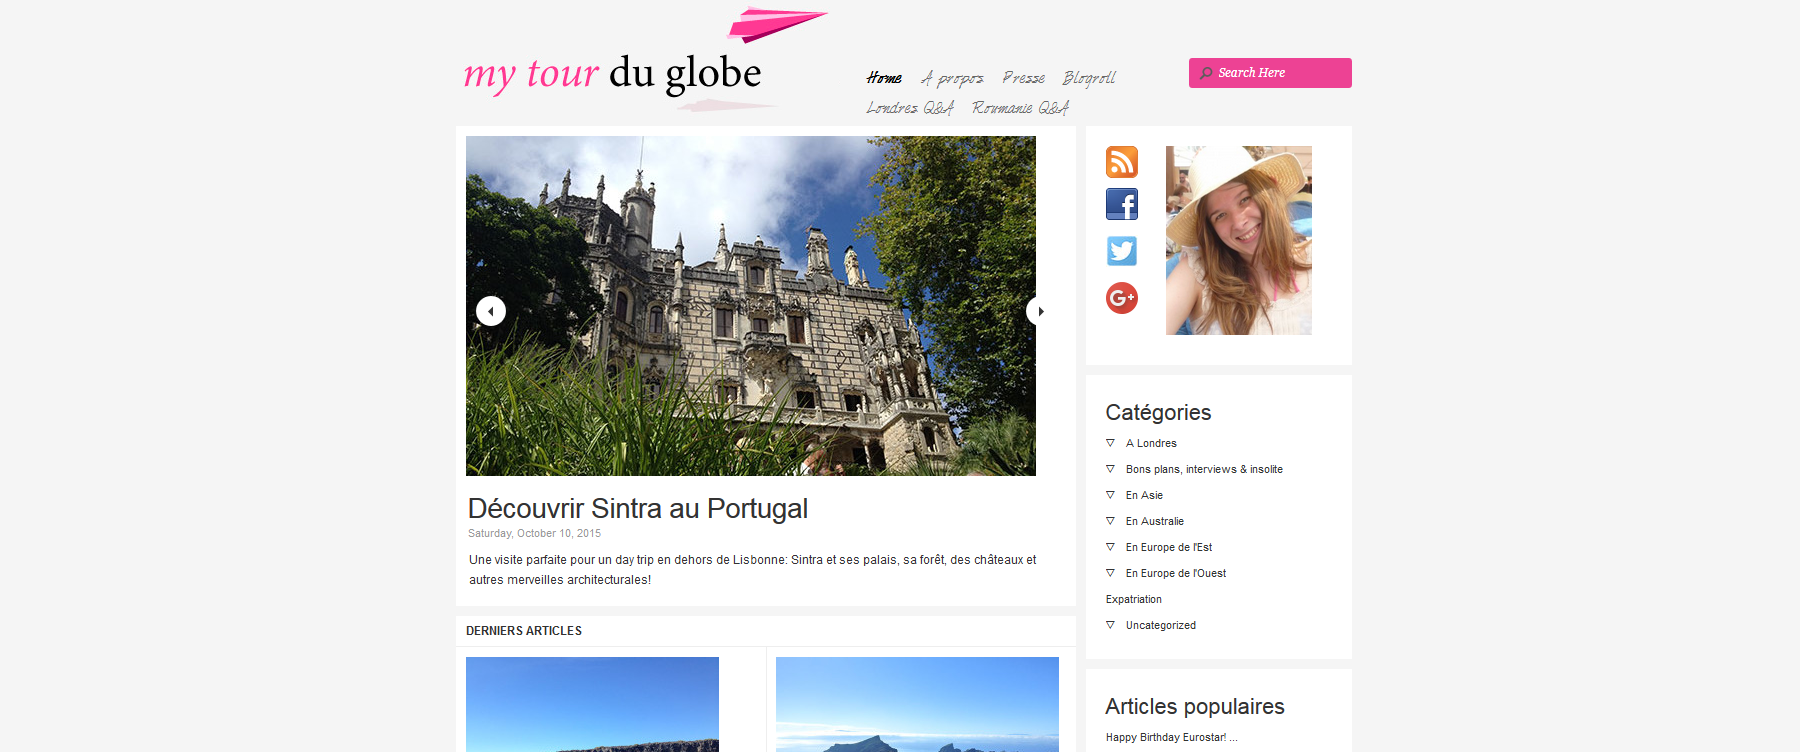
Task: Open the Expatriation category link
Action: 1134,599
